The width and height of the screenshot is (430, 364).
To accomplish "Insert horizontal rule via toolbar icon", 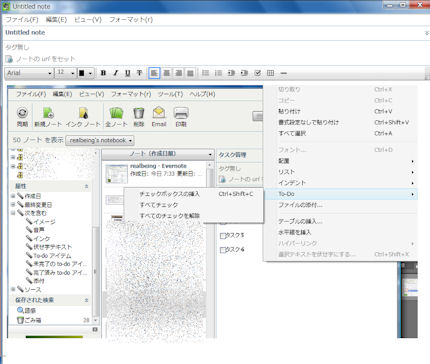I will [x=283, y=73].
